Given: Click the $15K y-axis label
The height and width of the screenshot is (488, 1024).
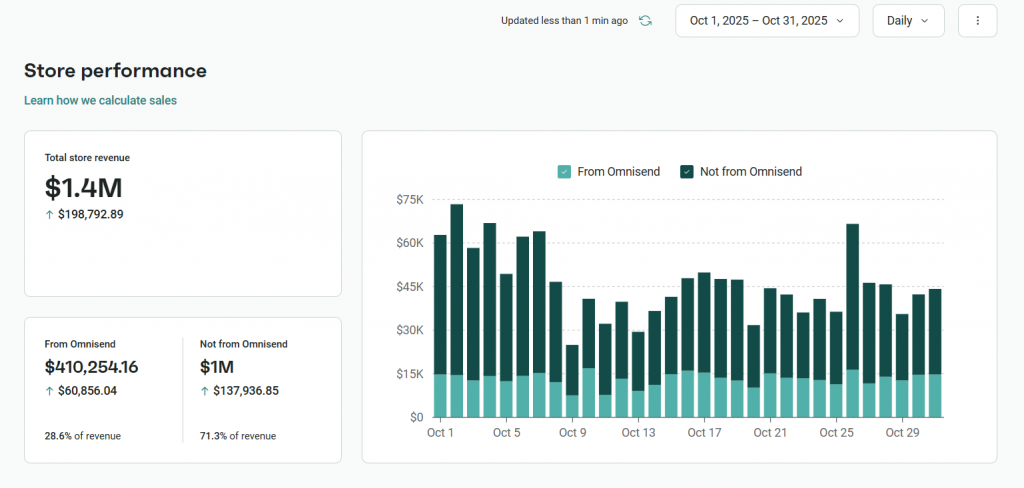Looking at the screenshot, I should point(410,374).
